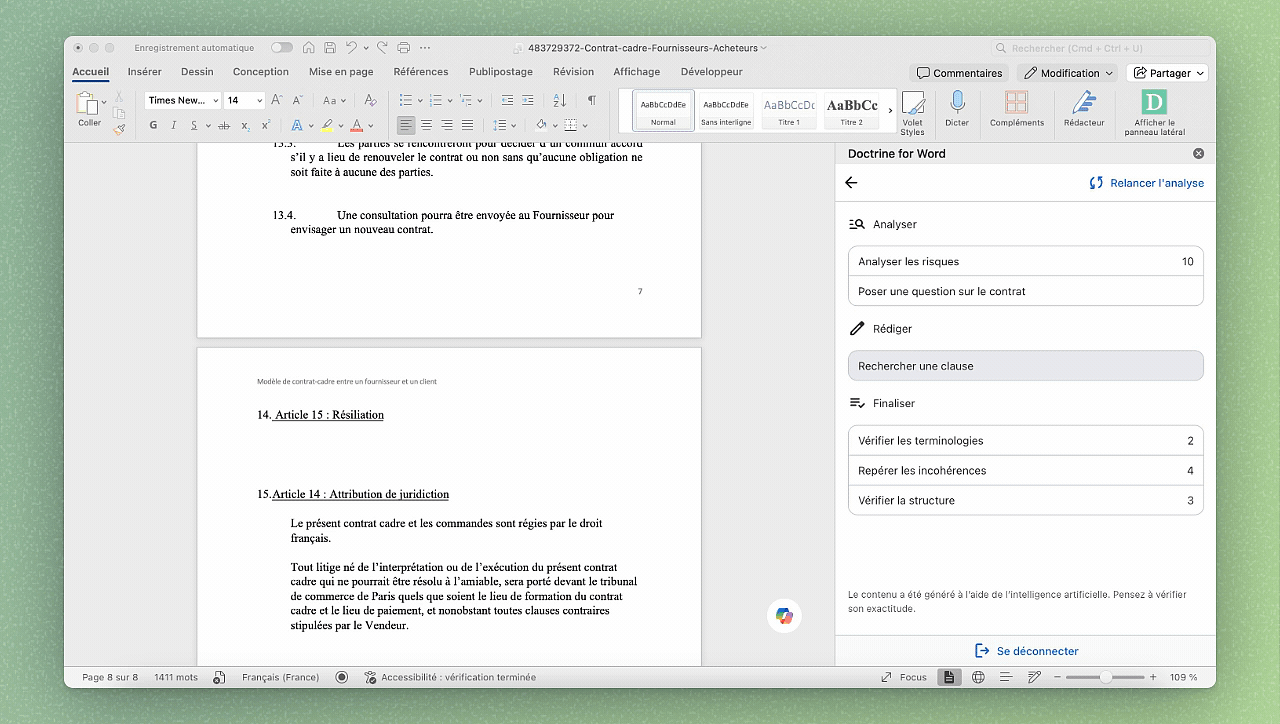The width and height of the screenshot is (1280, 724).
Task: Enable center paragraph alignment
Action: [426, 124]
